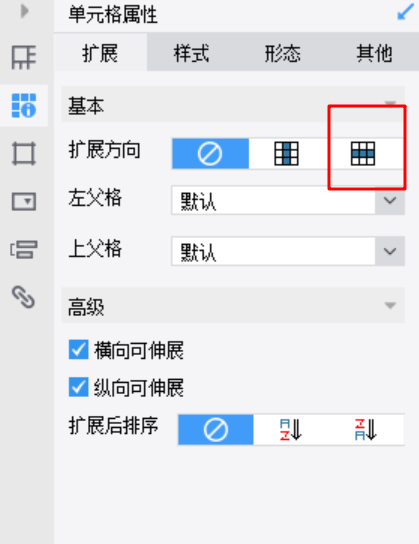The image size is (419, 544).
Task: Uncheck 纵向可伸展 checkbox
Action: pos(78,387)
